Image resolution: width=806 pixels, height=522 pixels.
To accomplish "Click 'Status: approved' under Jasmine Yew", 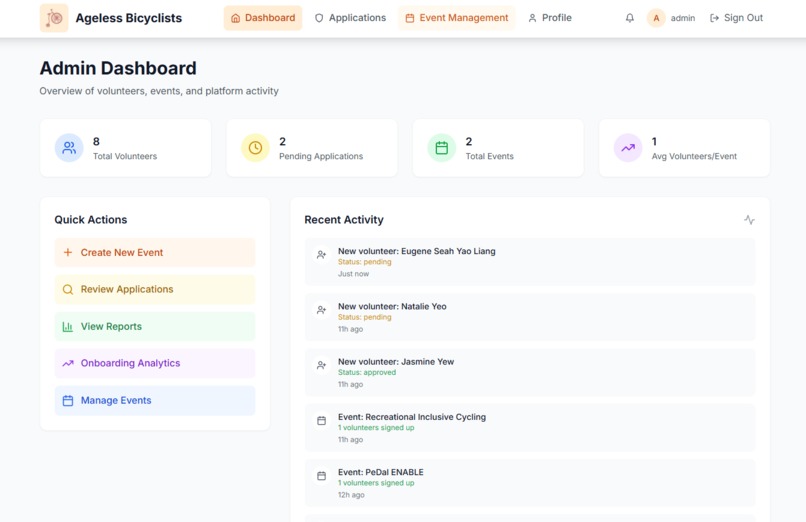I will [367, 372].
